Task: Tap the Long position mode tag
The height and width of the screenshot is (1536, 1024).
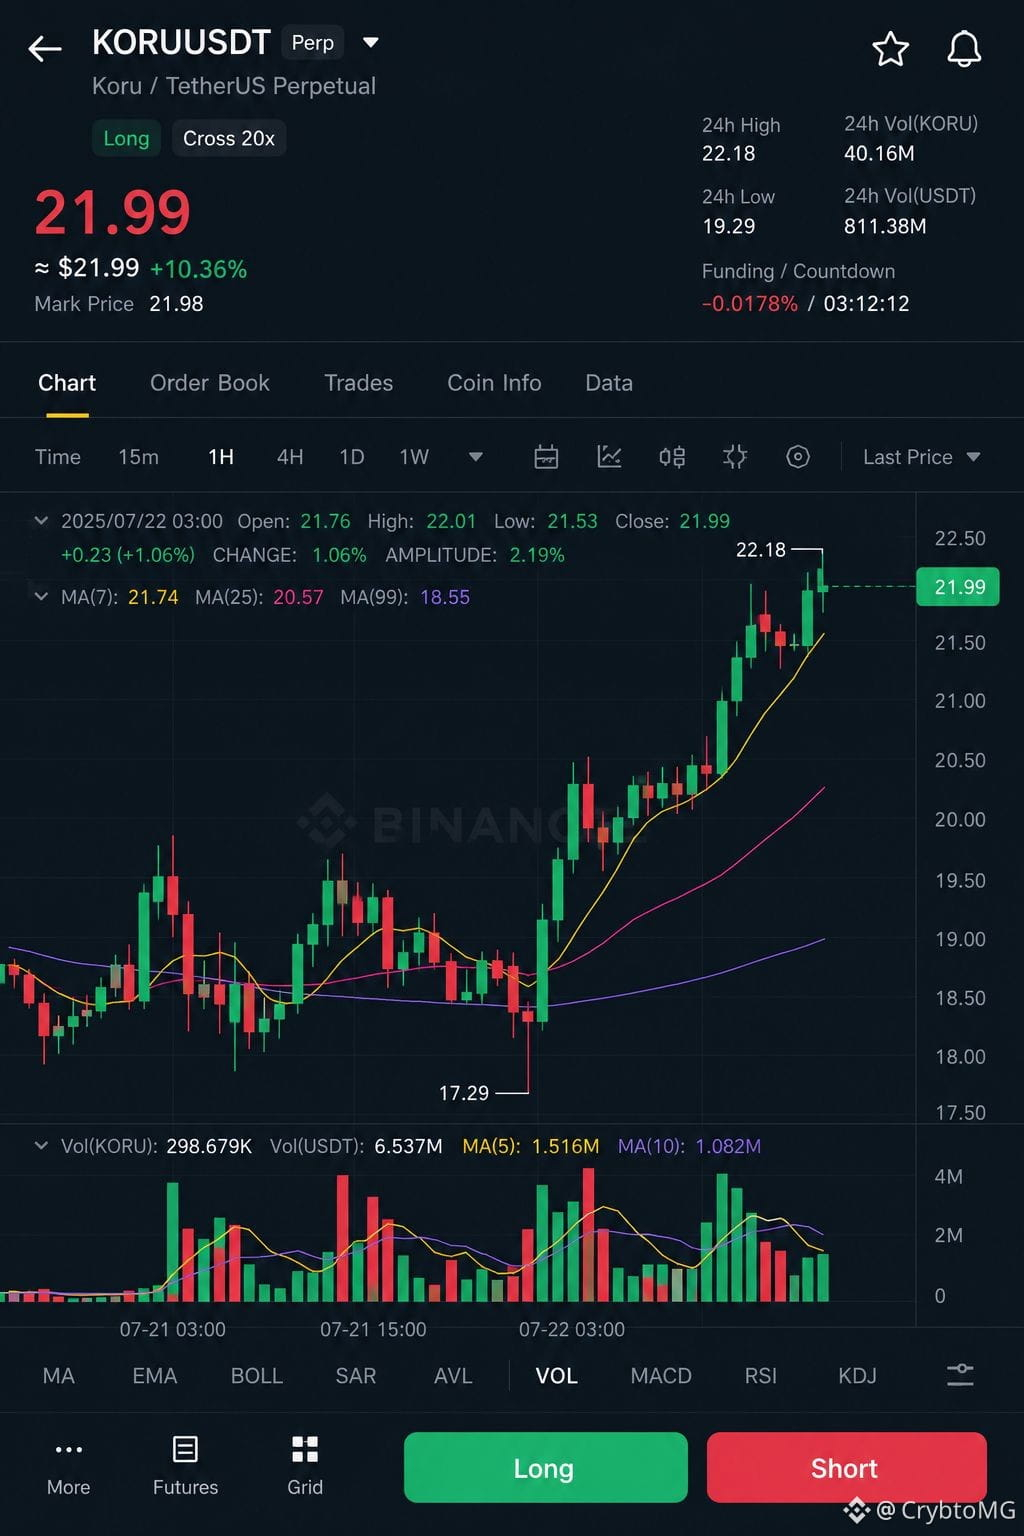Action: (126, 138)
